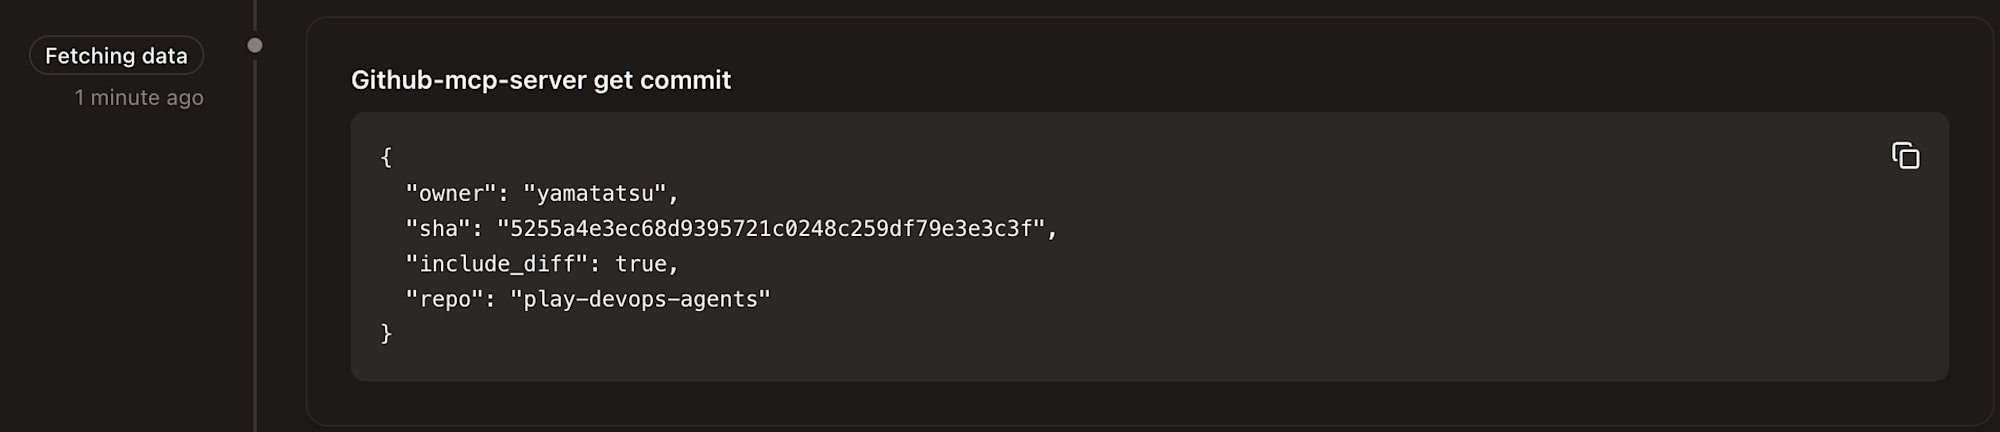This screenshot has width=2000, height=432.
Task: Click the word "Github-mcp-server" in title
Action: coord(468,80)
